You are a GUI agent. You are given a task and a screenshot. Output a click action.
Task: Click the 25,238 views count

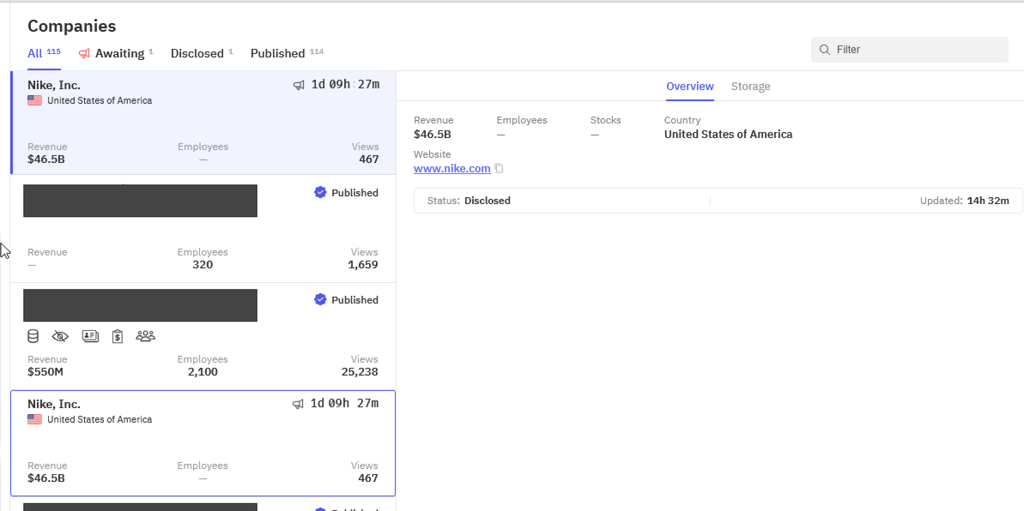point(360,372)
